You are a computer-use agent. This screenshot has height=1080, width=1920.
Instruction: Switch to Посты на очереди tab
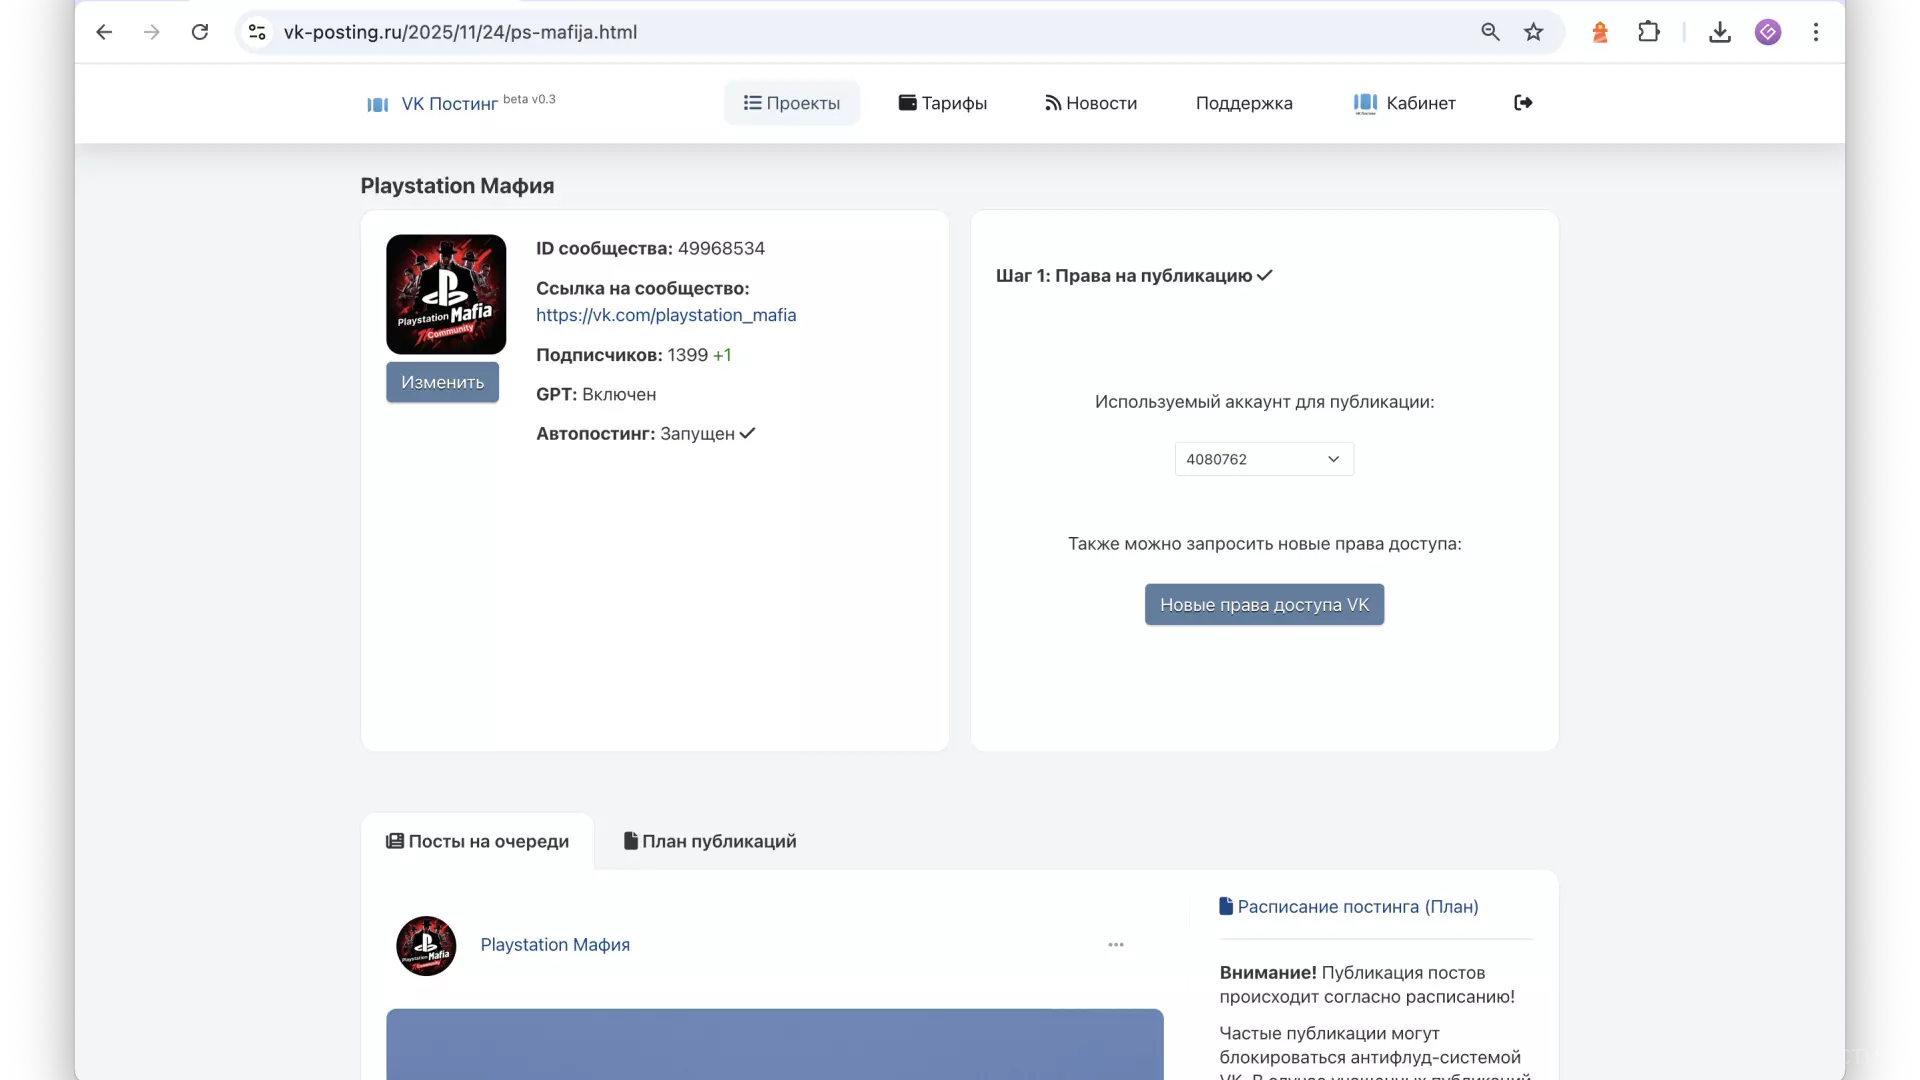(477, 841)
